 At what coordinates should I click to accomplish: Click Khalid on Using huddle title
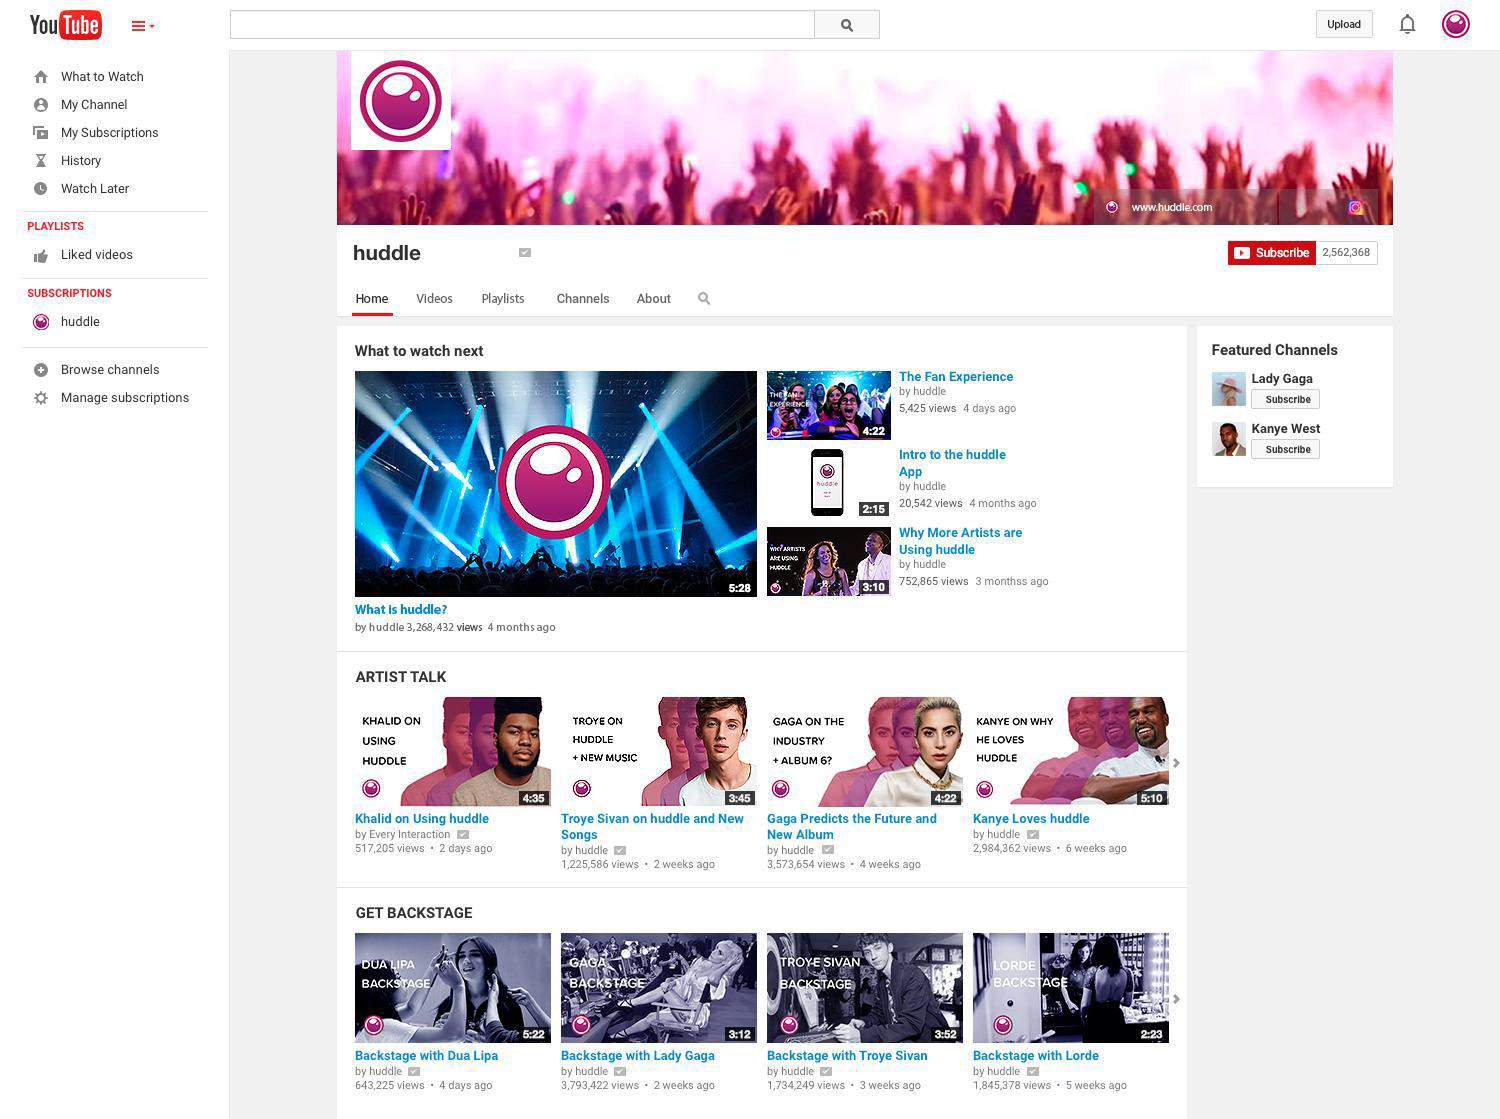click(422, 819)
